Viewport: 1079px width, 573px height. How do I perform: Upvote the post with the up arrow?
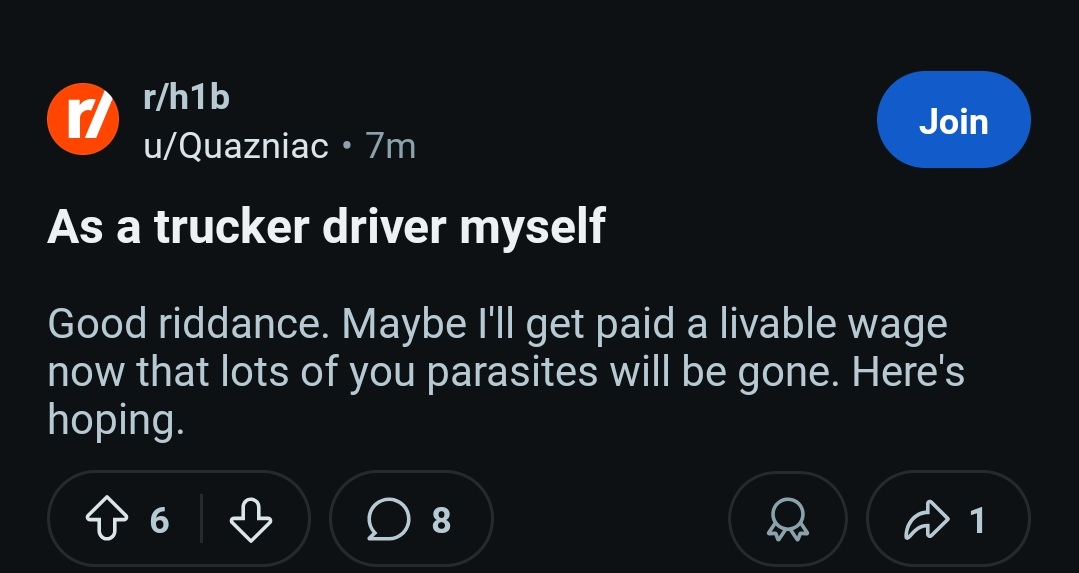pyautogui.click(x=107, y=519)
